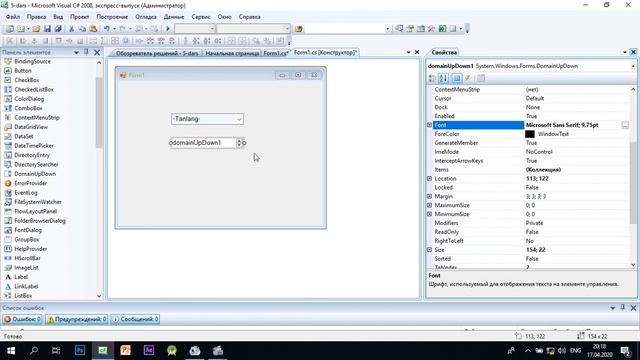Open After Effects from the taskbar
640x360 pixels.
click(149, 350)
